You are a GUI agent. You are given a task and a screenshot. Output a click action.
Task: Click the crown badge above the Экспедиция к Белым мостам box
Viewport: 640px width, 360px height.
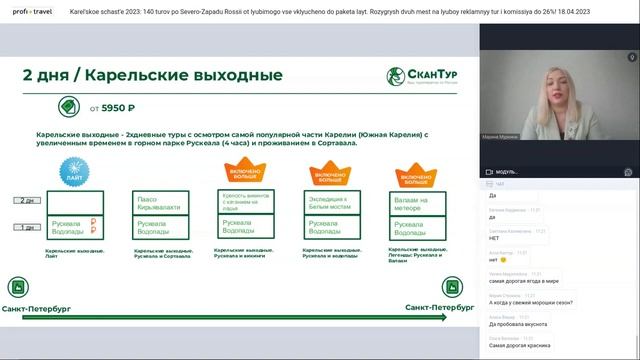tap(330, 173)
